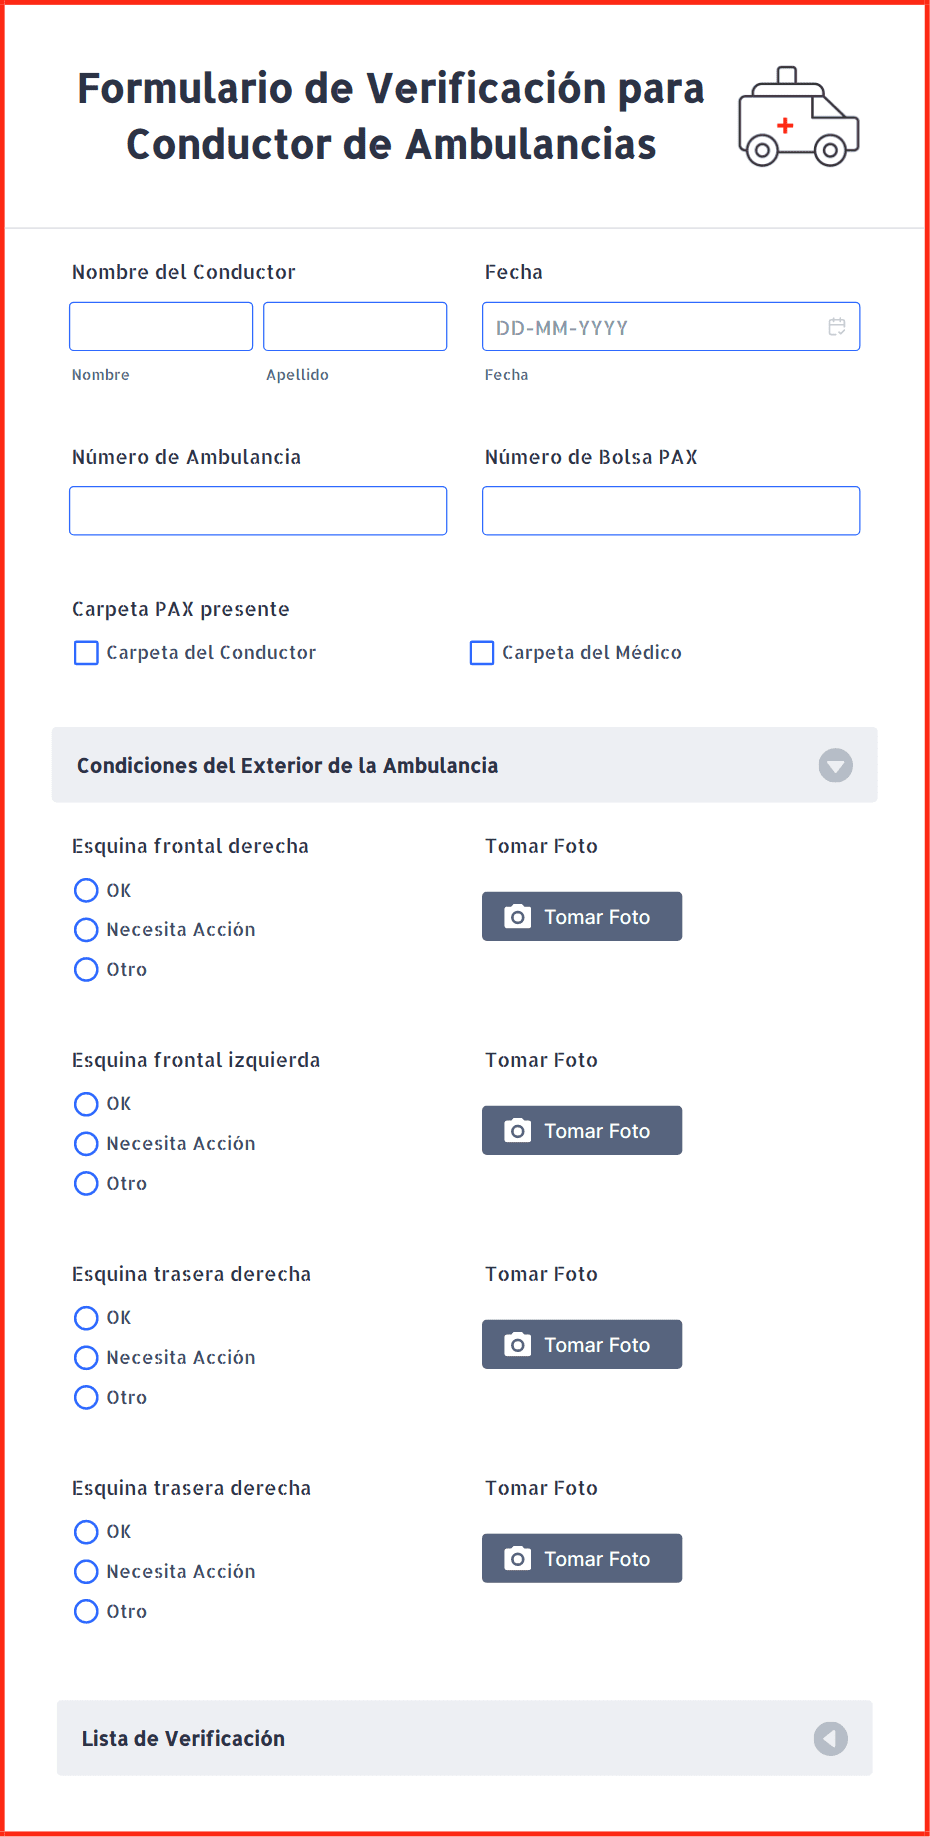
Task: Check the Carpeta del Médico checkbox
Action: 482,653
